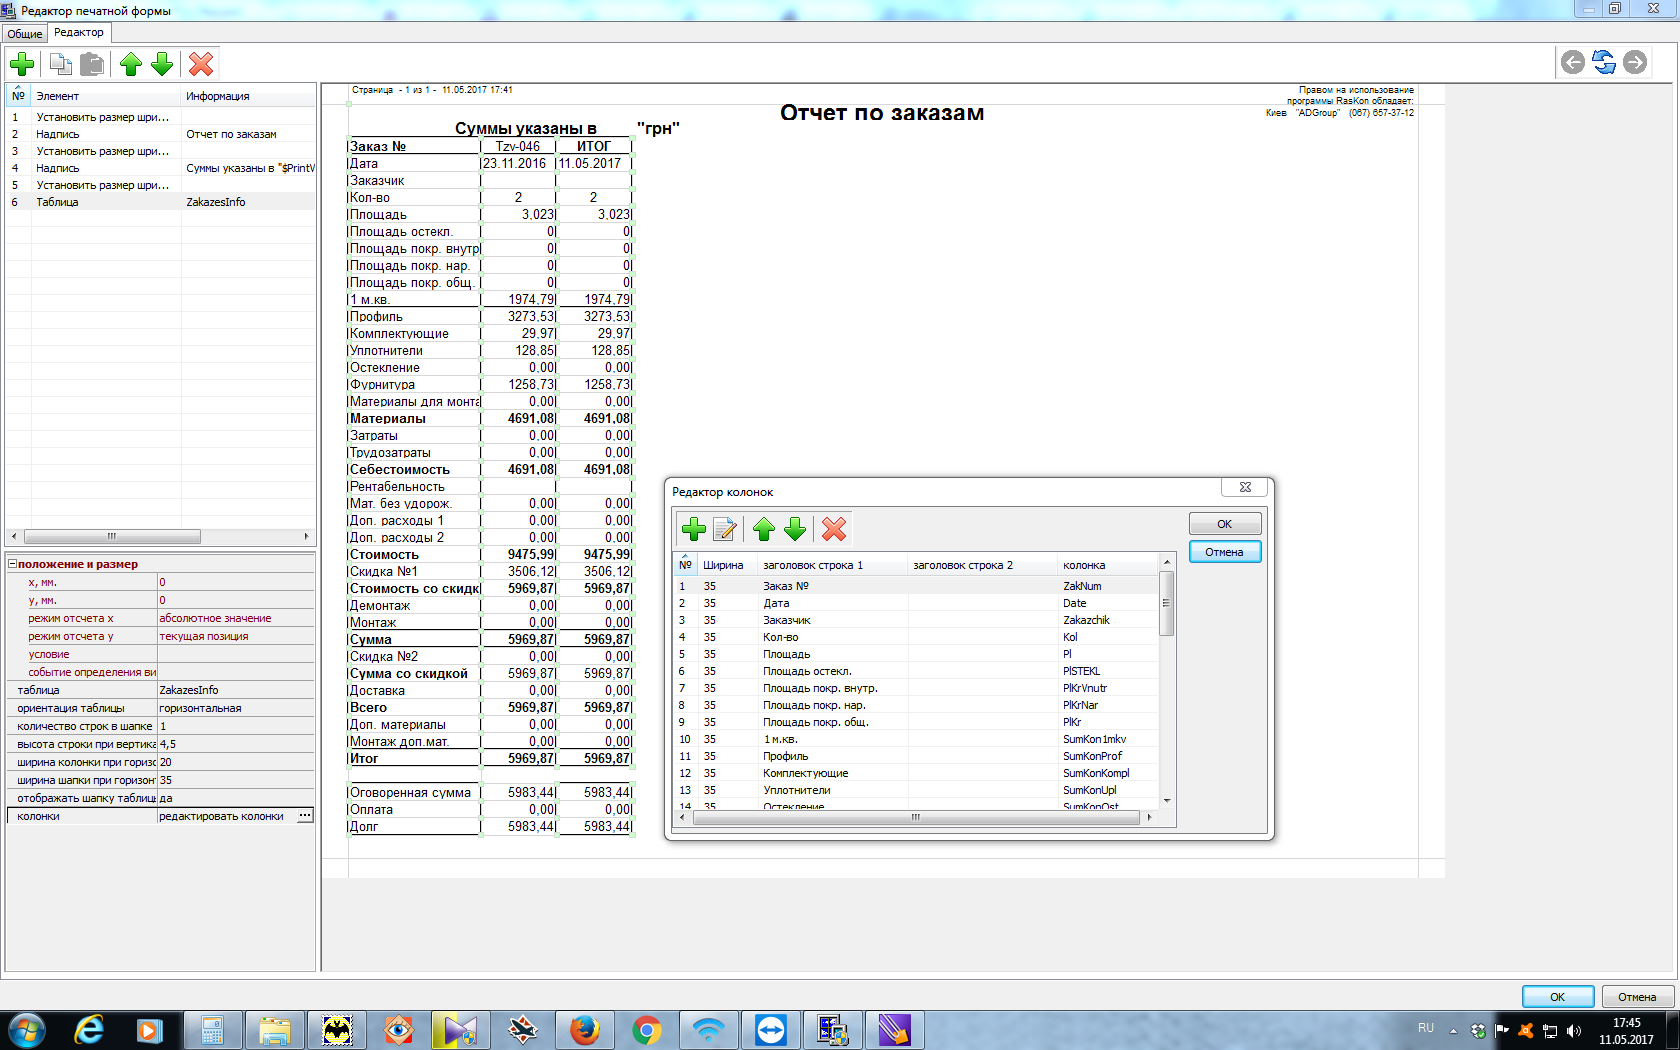1680x1050 pixels.
Task: Click Отмена at bottom of main window
Action: [1637, 997]
